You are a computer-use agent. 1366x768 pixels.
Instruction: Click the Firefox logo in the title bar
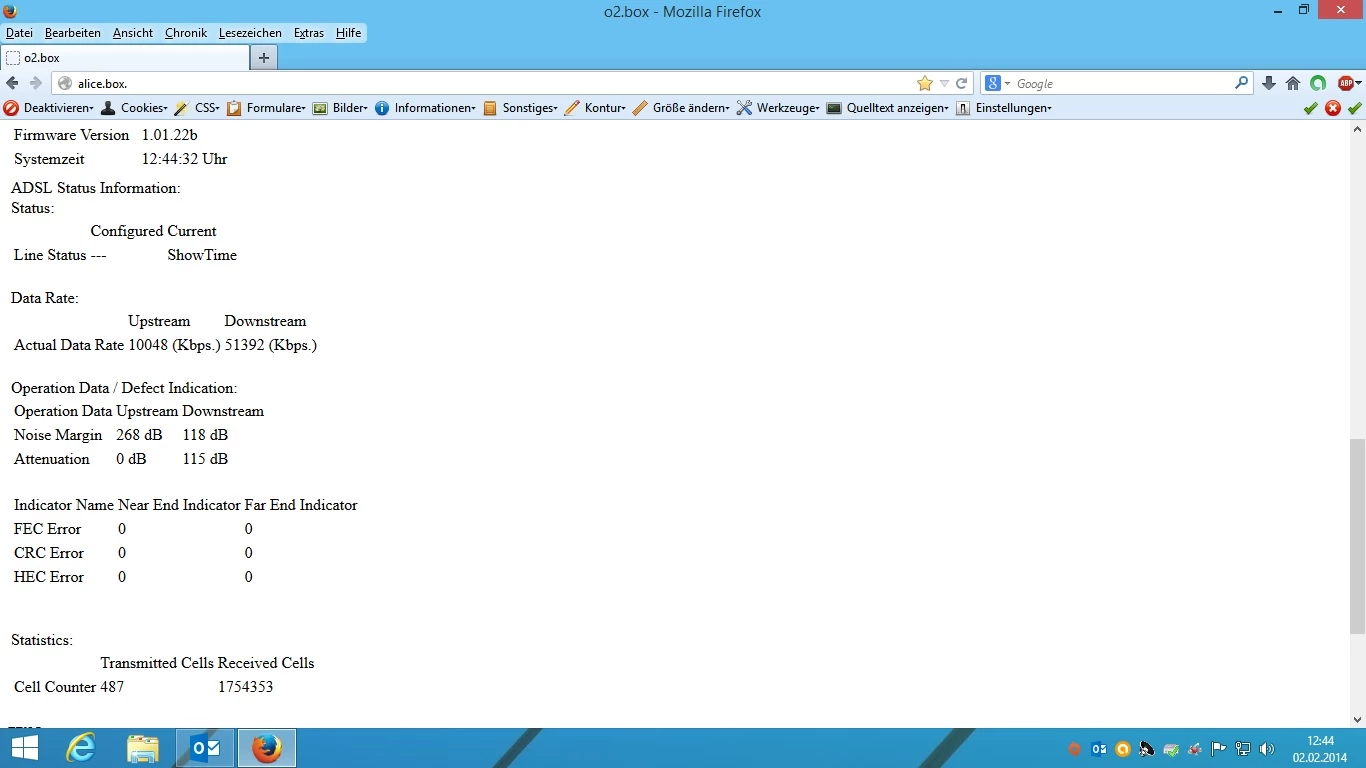10,11
